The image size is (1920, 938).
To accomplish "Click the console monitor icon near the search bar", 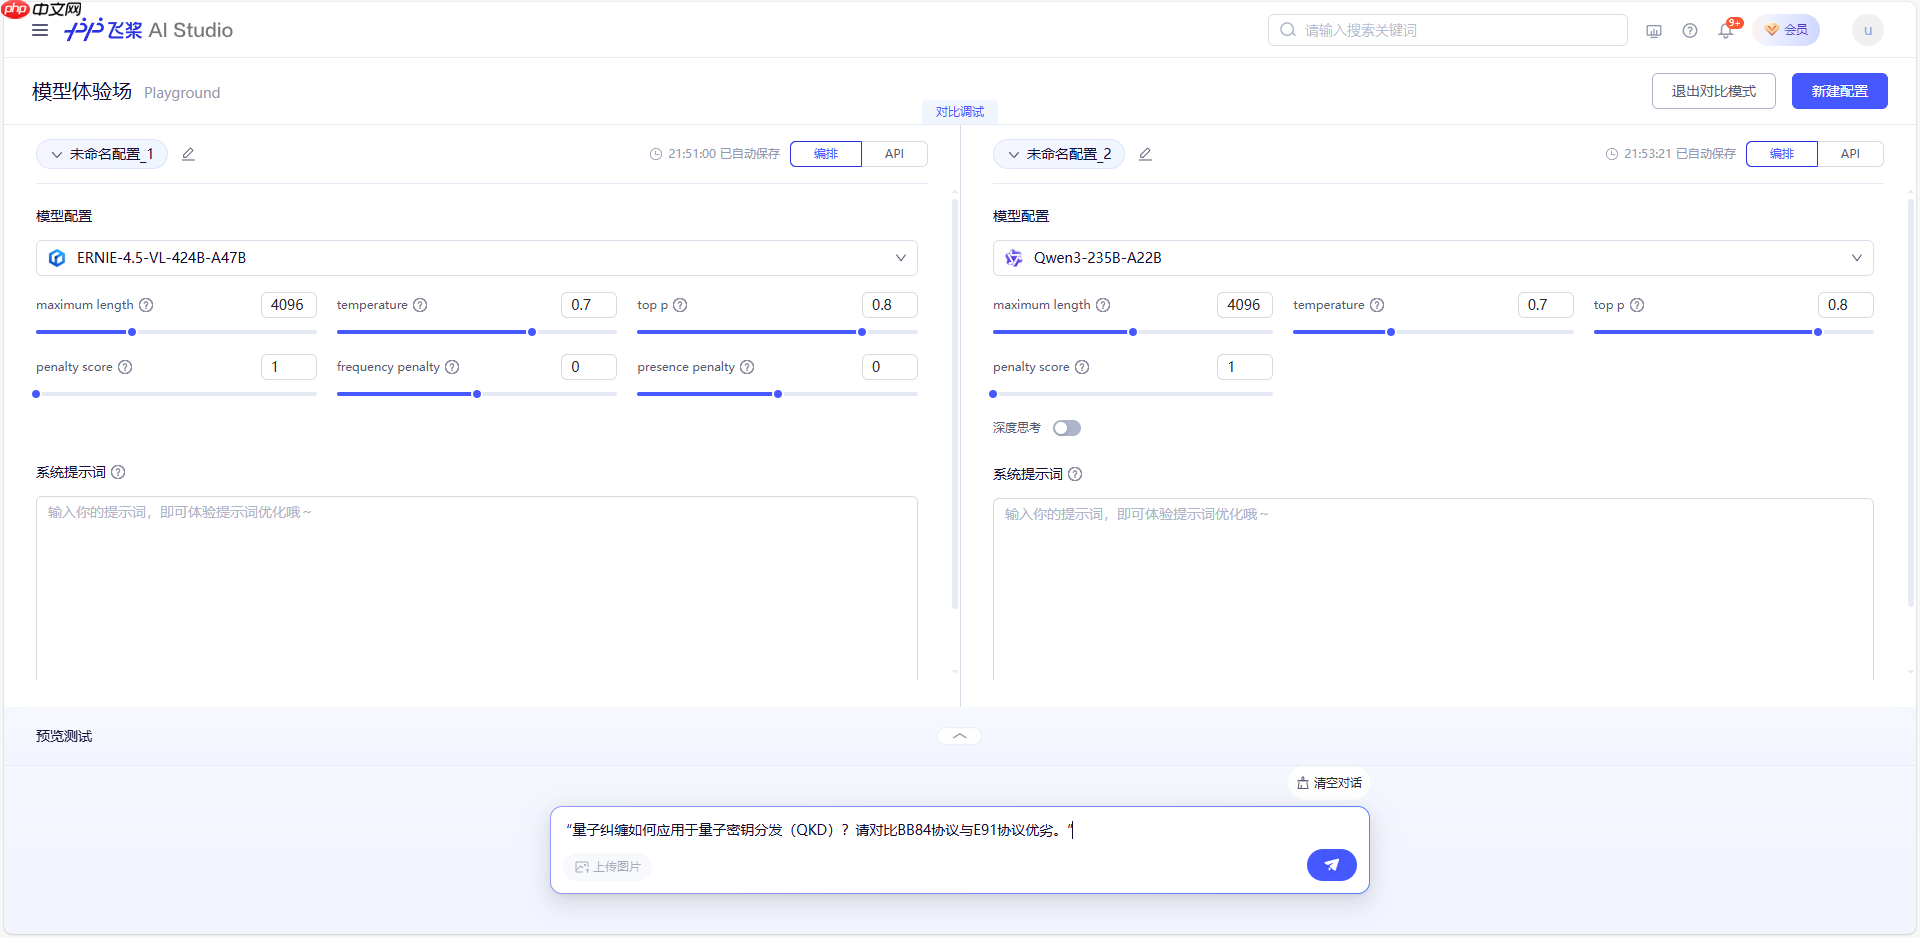I will tap(1653, 31).
